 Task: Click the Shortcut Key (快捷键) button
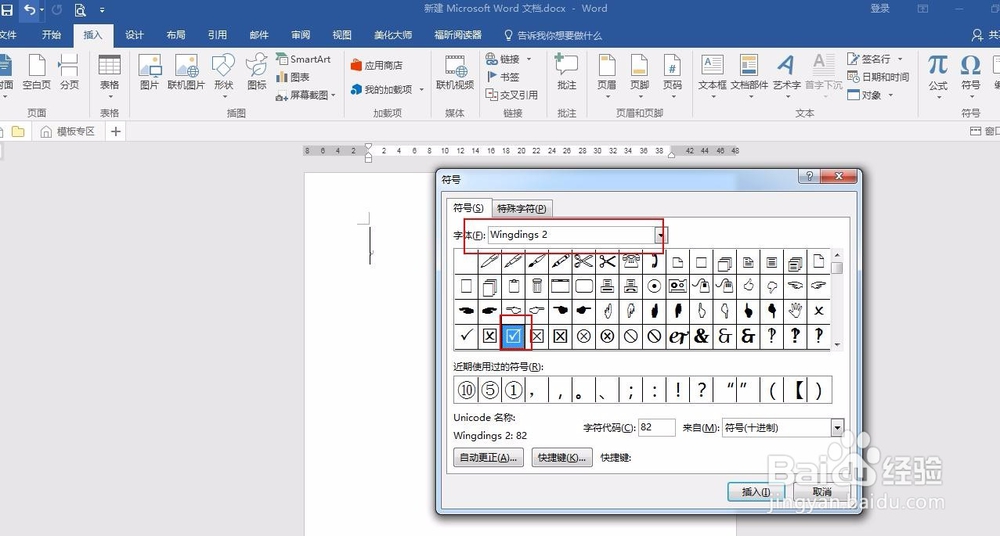[562, 458]
